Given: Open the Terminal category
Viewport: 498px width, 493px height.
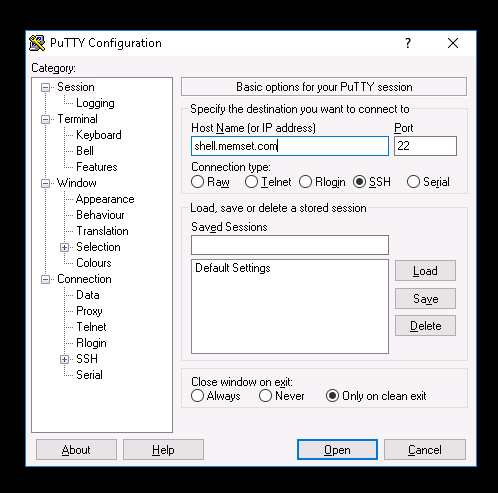Looking at the screenshot, I should click(78, 119).
